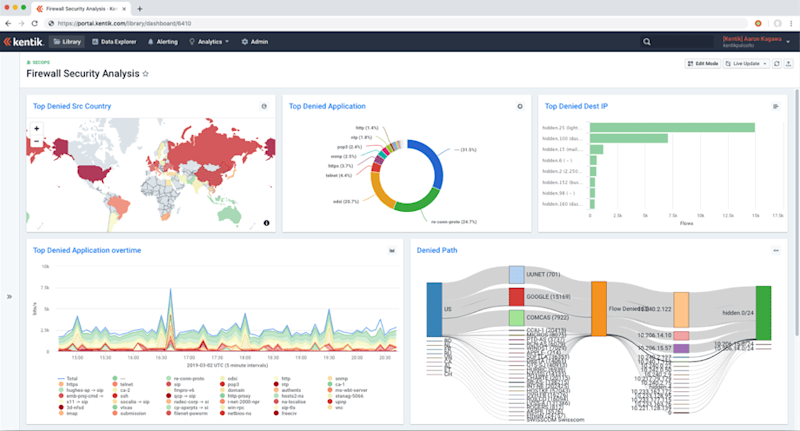This screenshot has width=800, height=431.
Task: Open the Admin section
Action: coord(255,42)
